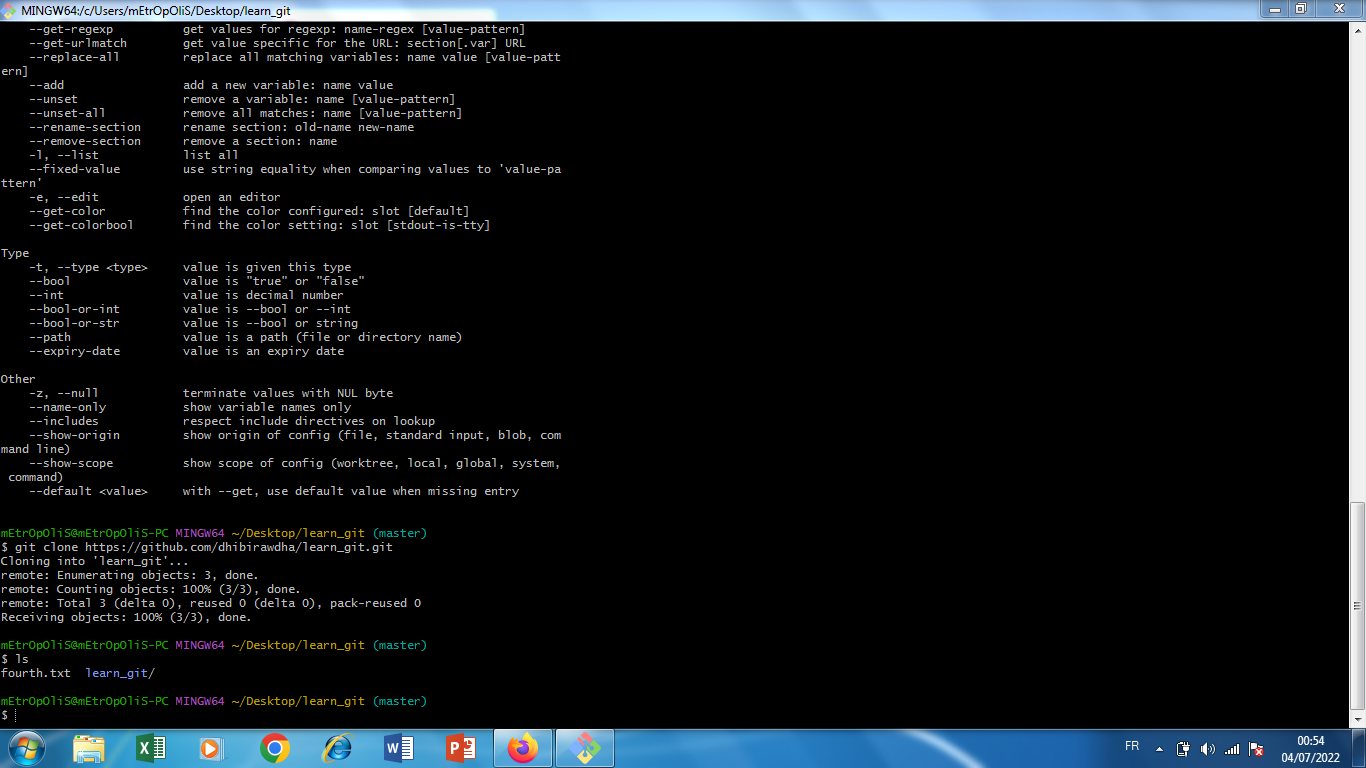The width and height of the screenshot is (1366, 768).
Task: Click the '--fixed-value' option text
Action: coord(75,169)
